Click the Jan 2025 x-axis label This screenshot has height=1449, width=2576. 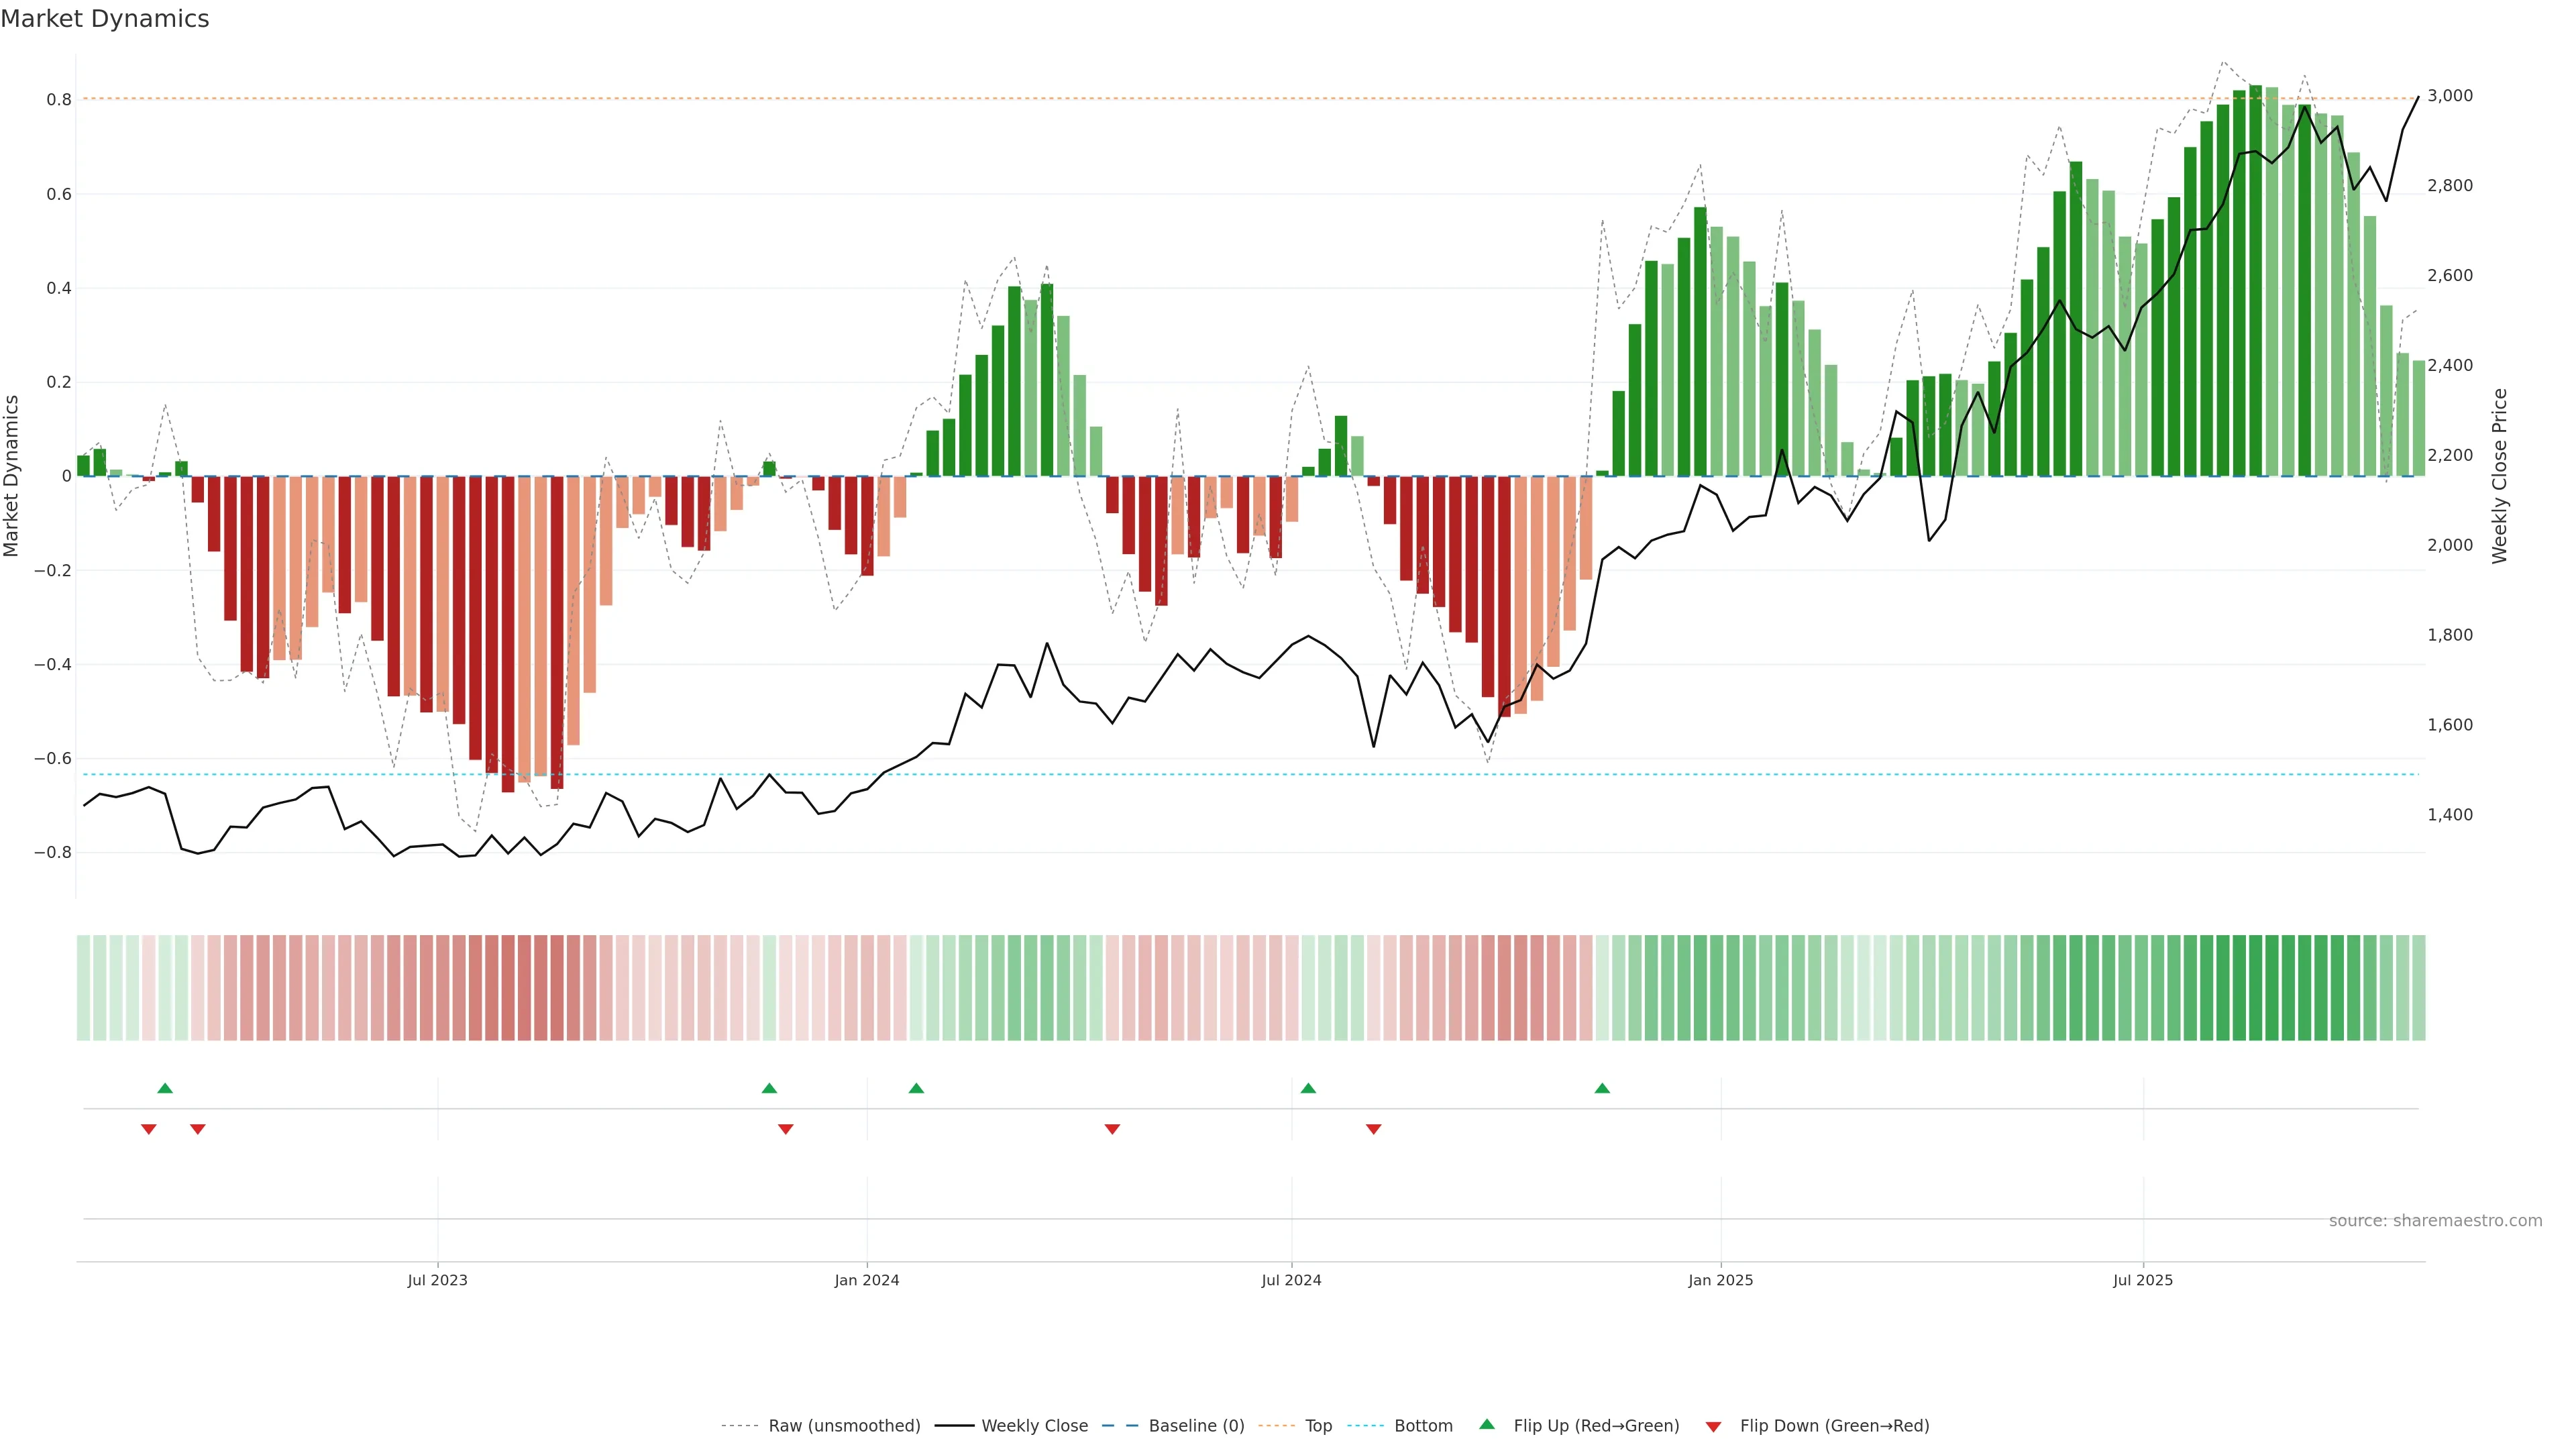[x=1720, y=1280]
